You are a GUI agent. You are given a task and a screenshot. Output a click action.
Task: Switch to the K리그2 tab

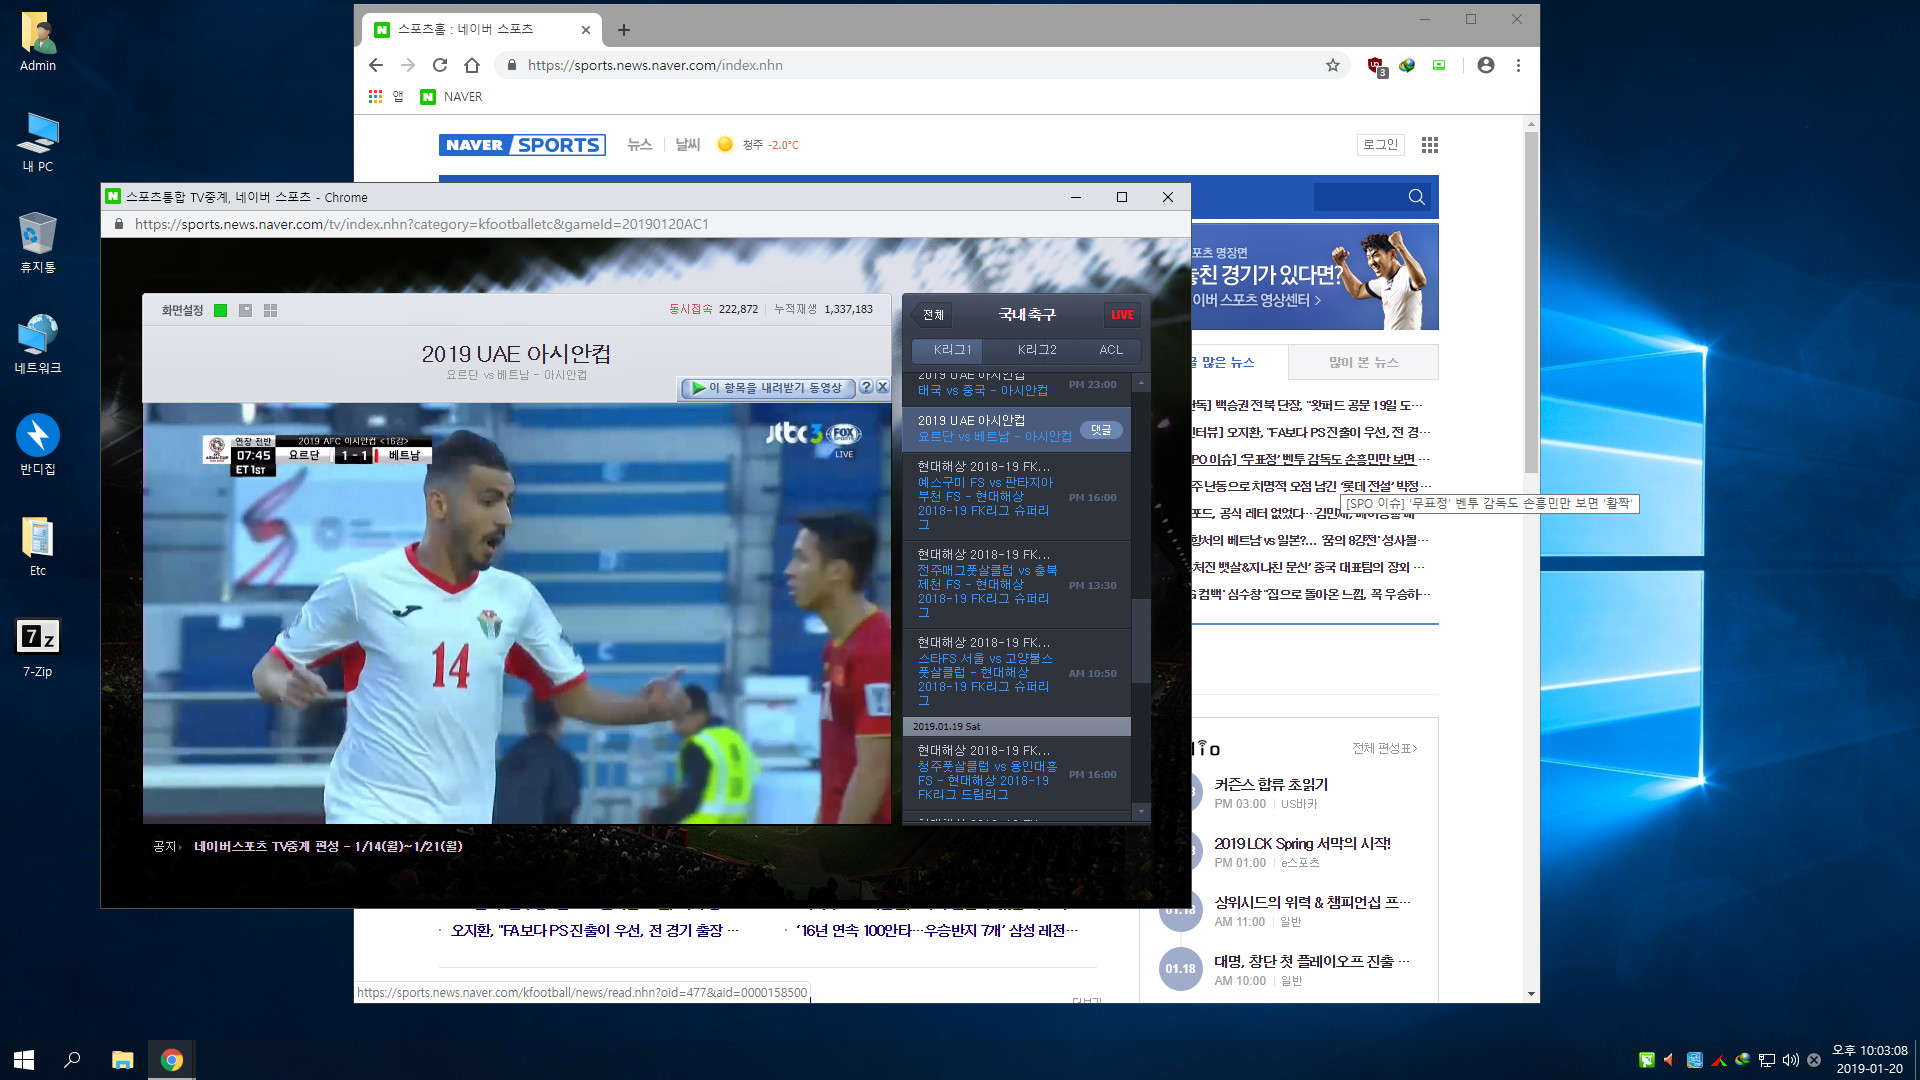(x=1037, y=350)
